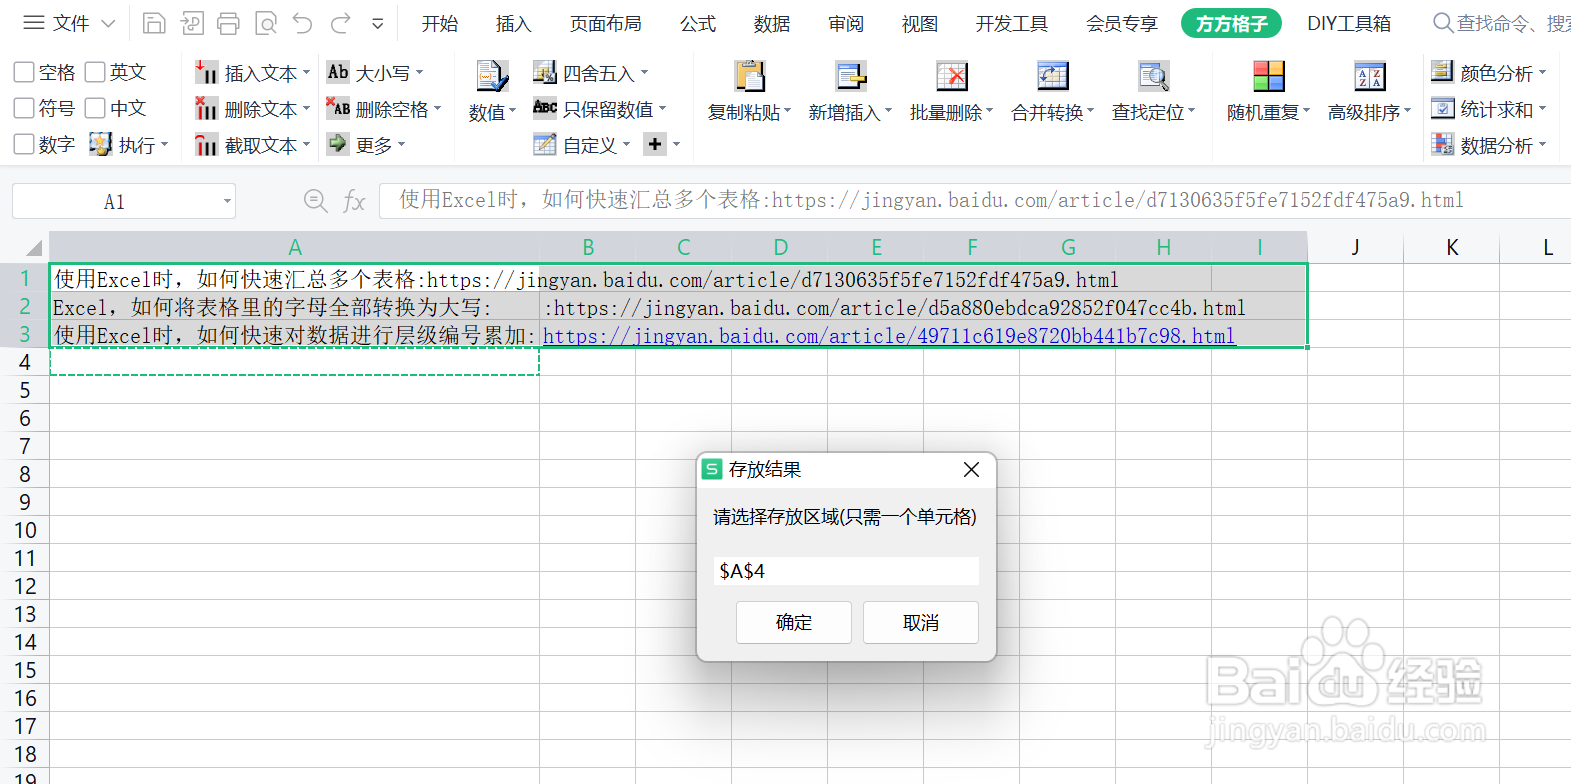
Task: Click the 执行 run icon
Action: pos(100,144)
